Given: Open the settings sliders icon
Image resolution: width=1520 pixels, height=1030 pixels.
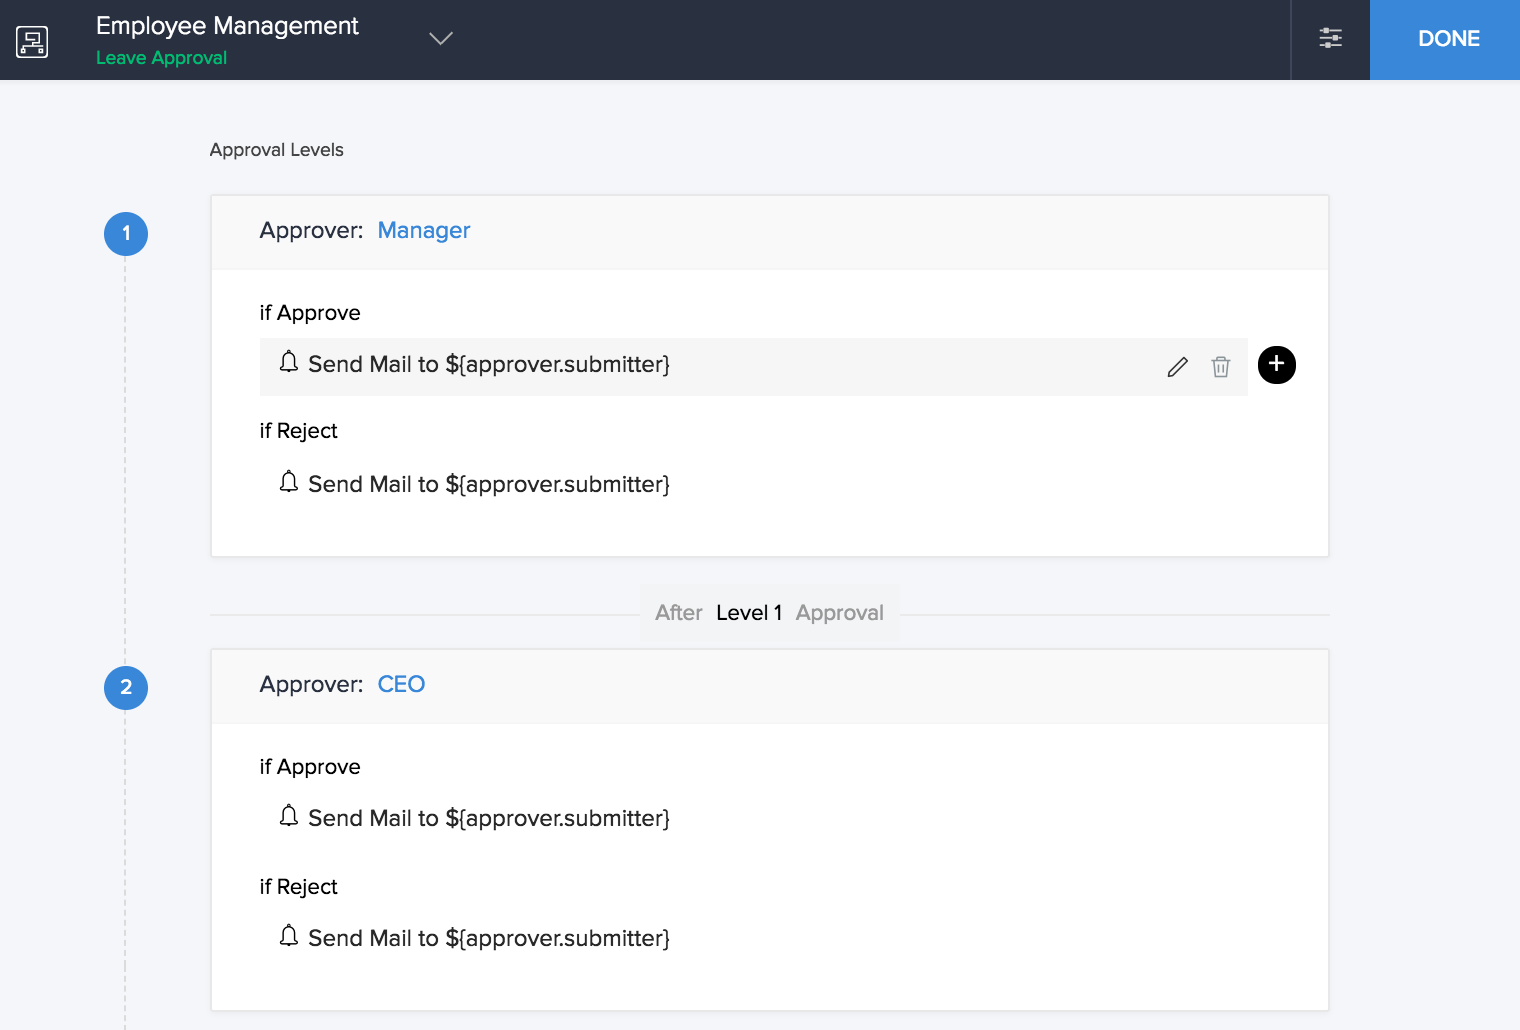Looking at the screenshot, I should pyautogui.click(x=1330, y=38).
